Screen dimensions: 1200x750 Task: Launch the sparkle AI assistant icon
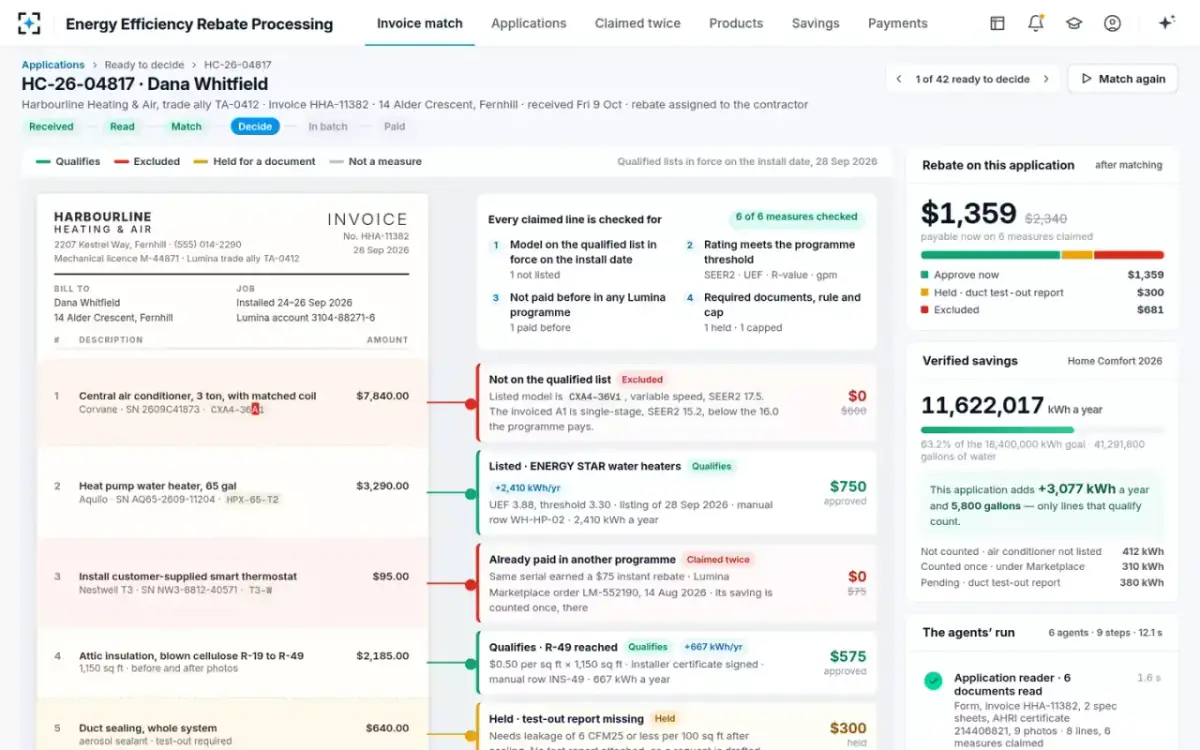(1166, 23)
